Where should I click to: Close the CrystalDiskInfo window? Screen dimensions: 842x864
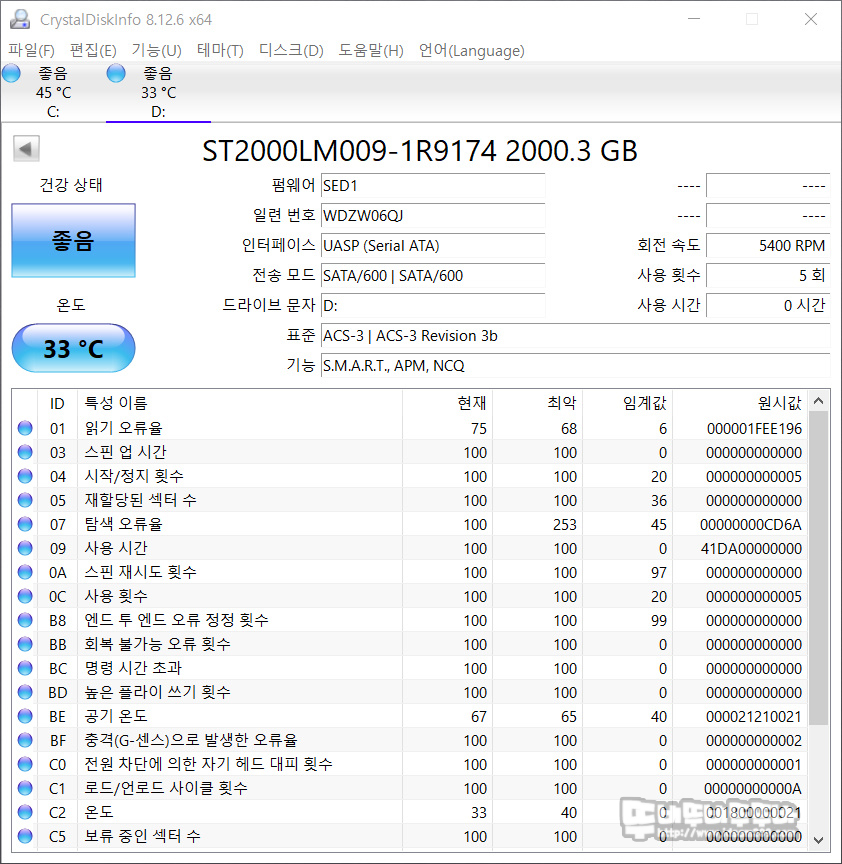tap(811, 19)
